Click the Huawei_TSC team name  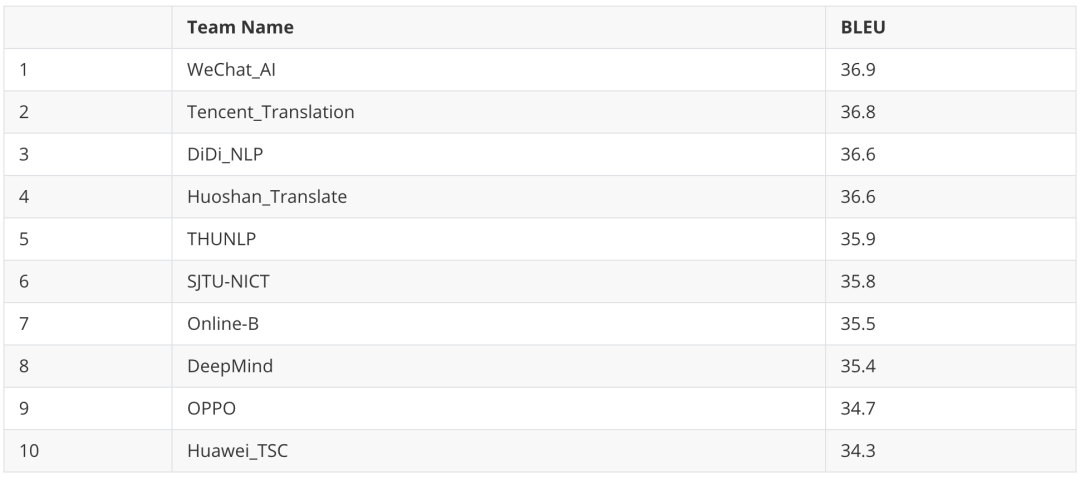click(238, 451)
